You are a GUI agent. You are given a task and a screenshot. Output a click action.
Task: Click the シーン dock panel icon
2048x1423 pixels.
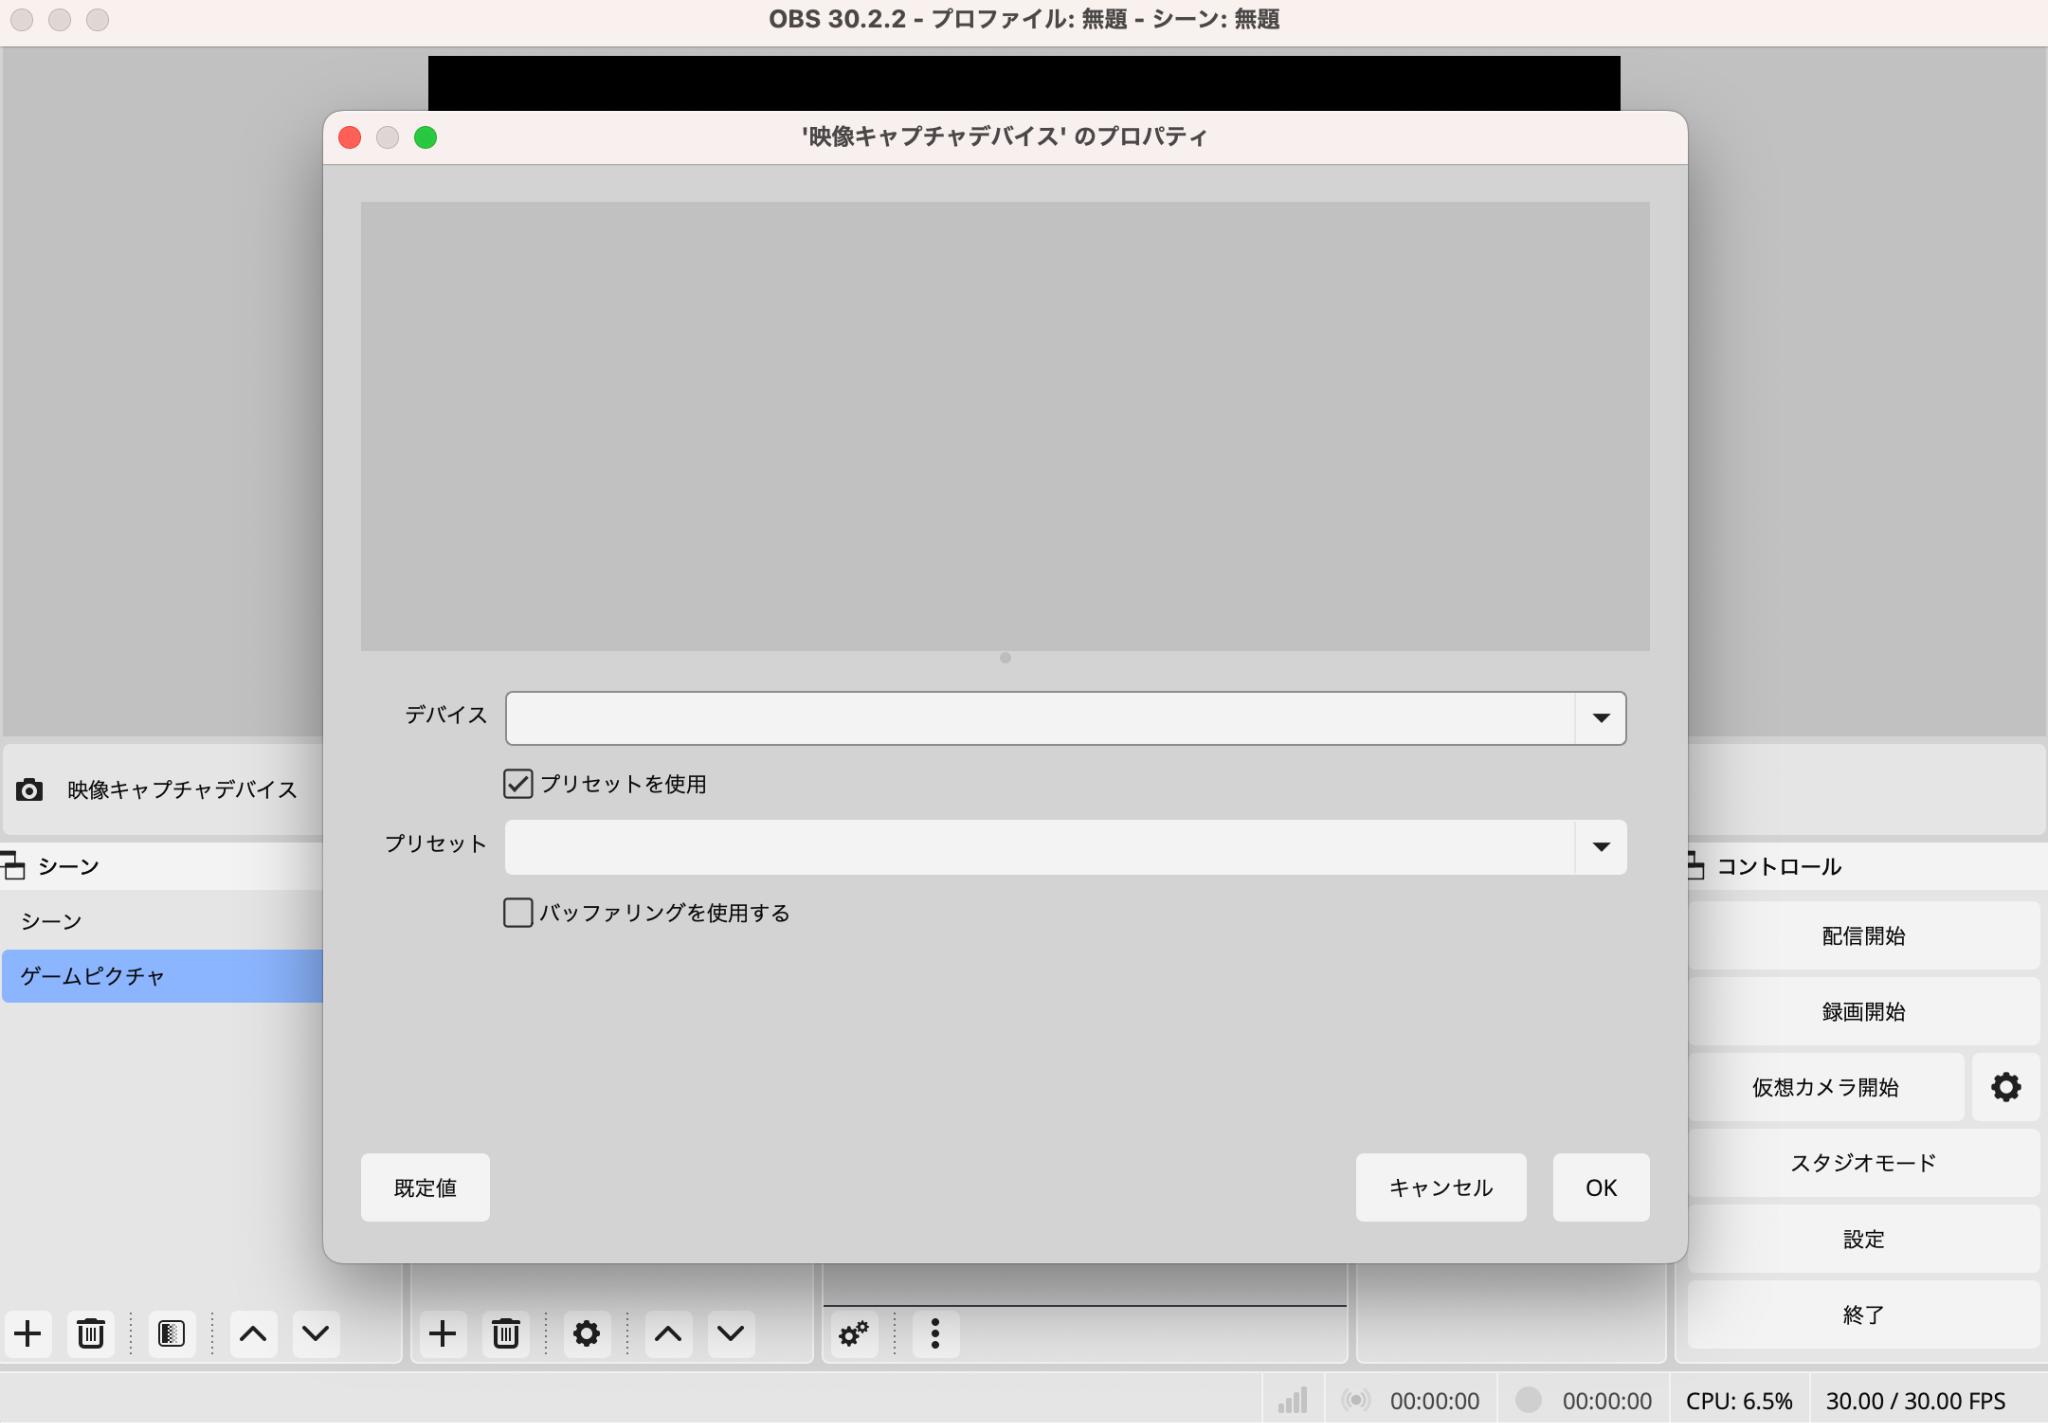coord(13,865)
